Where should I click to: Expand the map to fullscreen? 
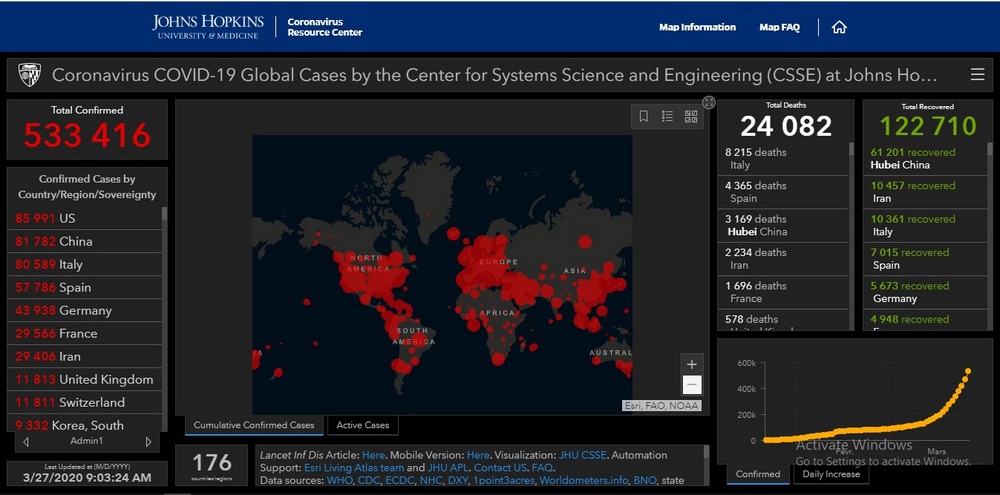[709, 102]
